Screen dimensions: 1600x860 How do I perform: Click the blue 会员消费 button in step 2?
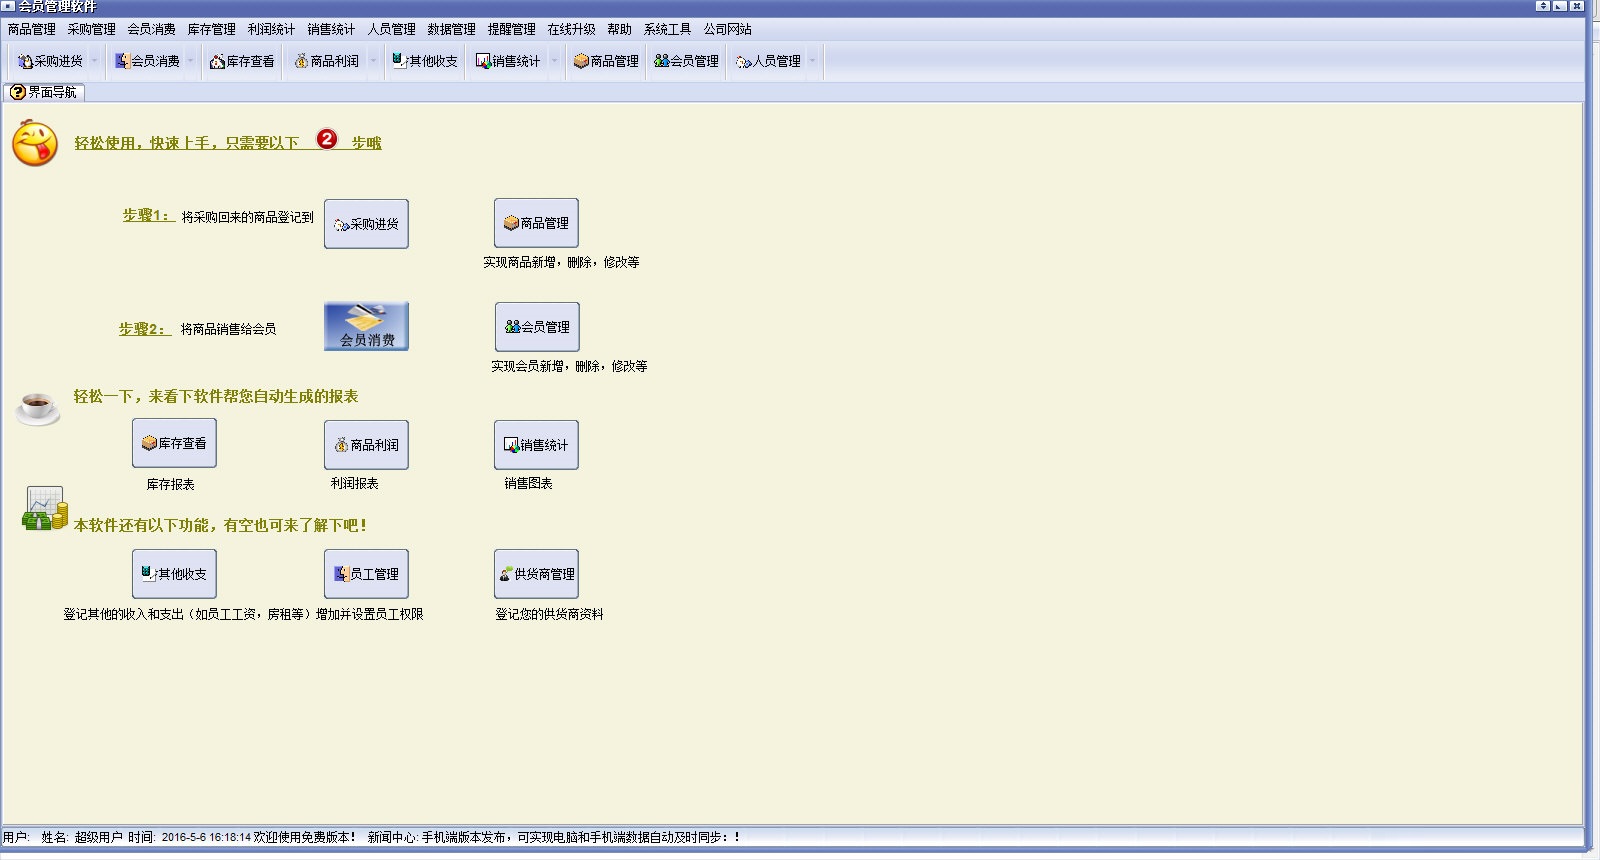tap(366, 326)
